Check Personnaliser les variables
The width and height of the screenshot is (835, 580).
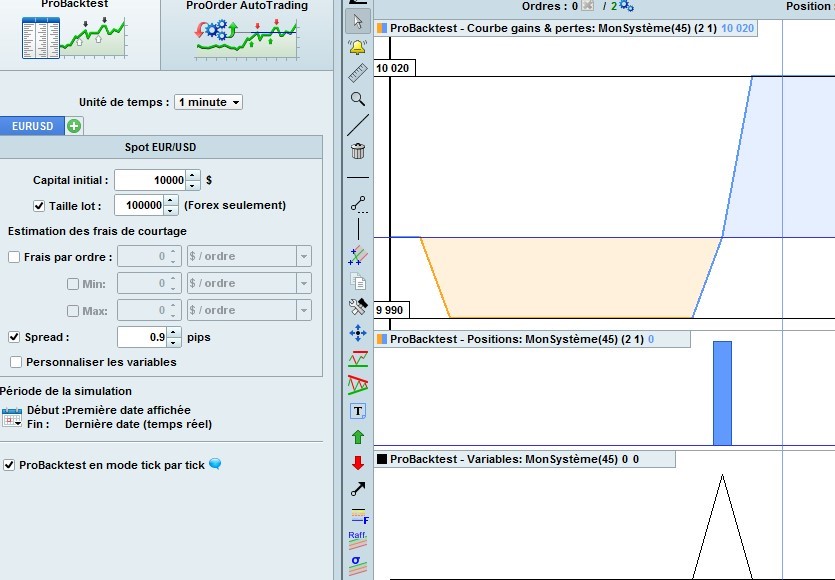point(16,362)
